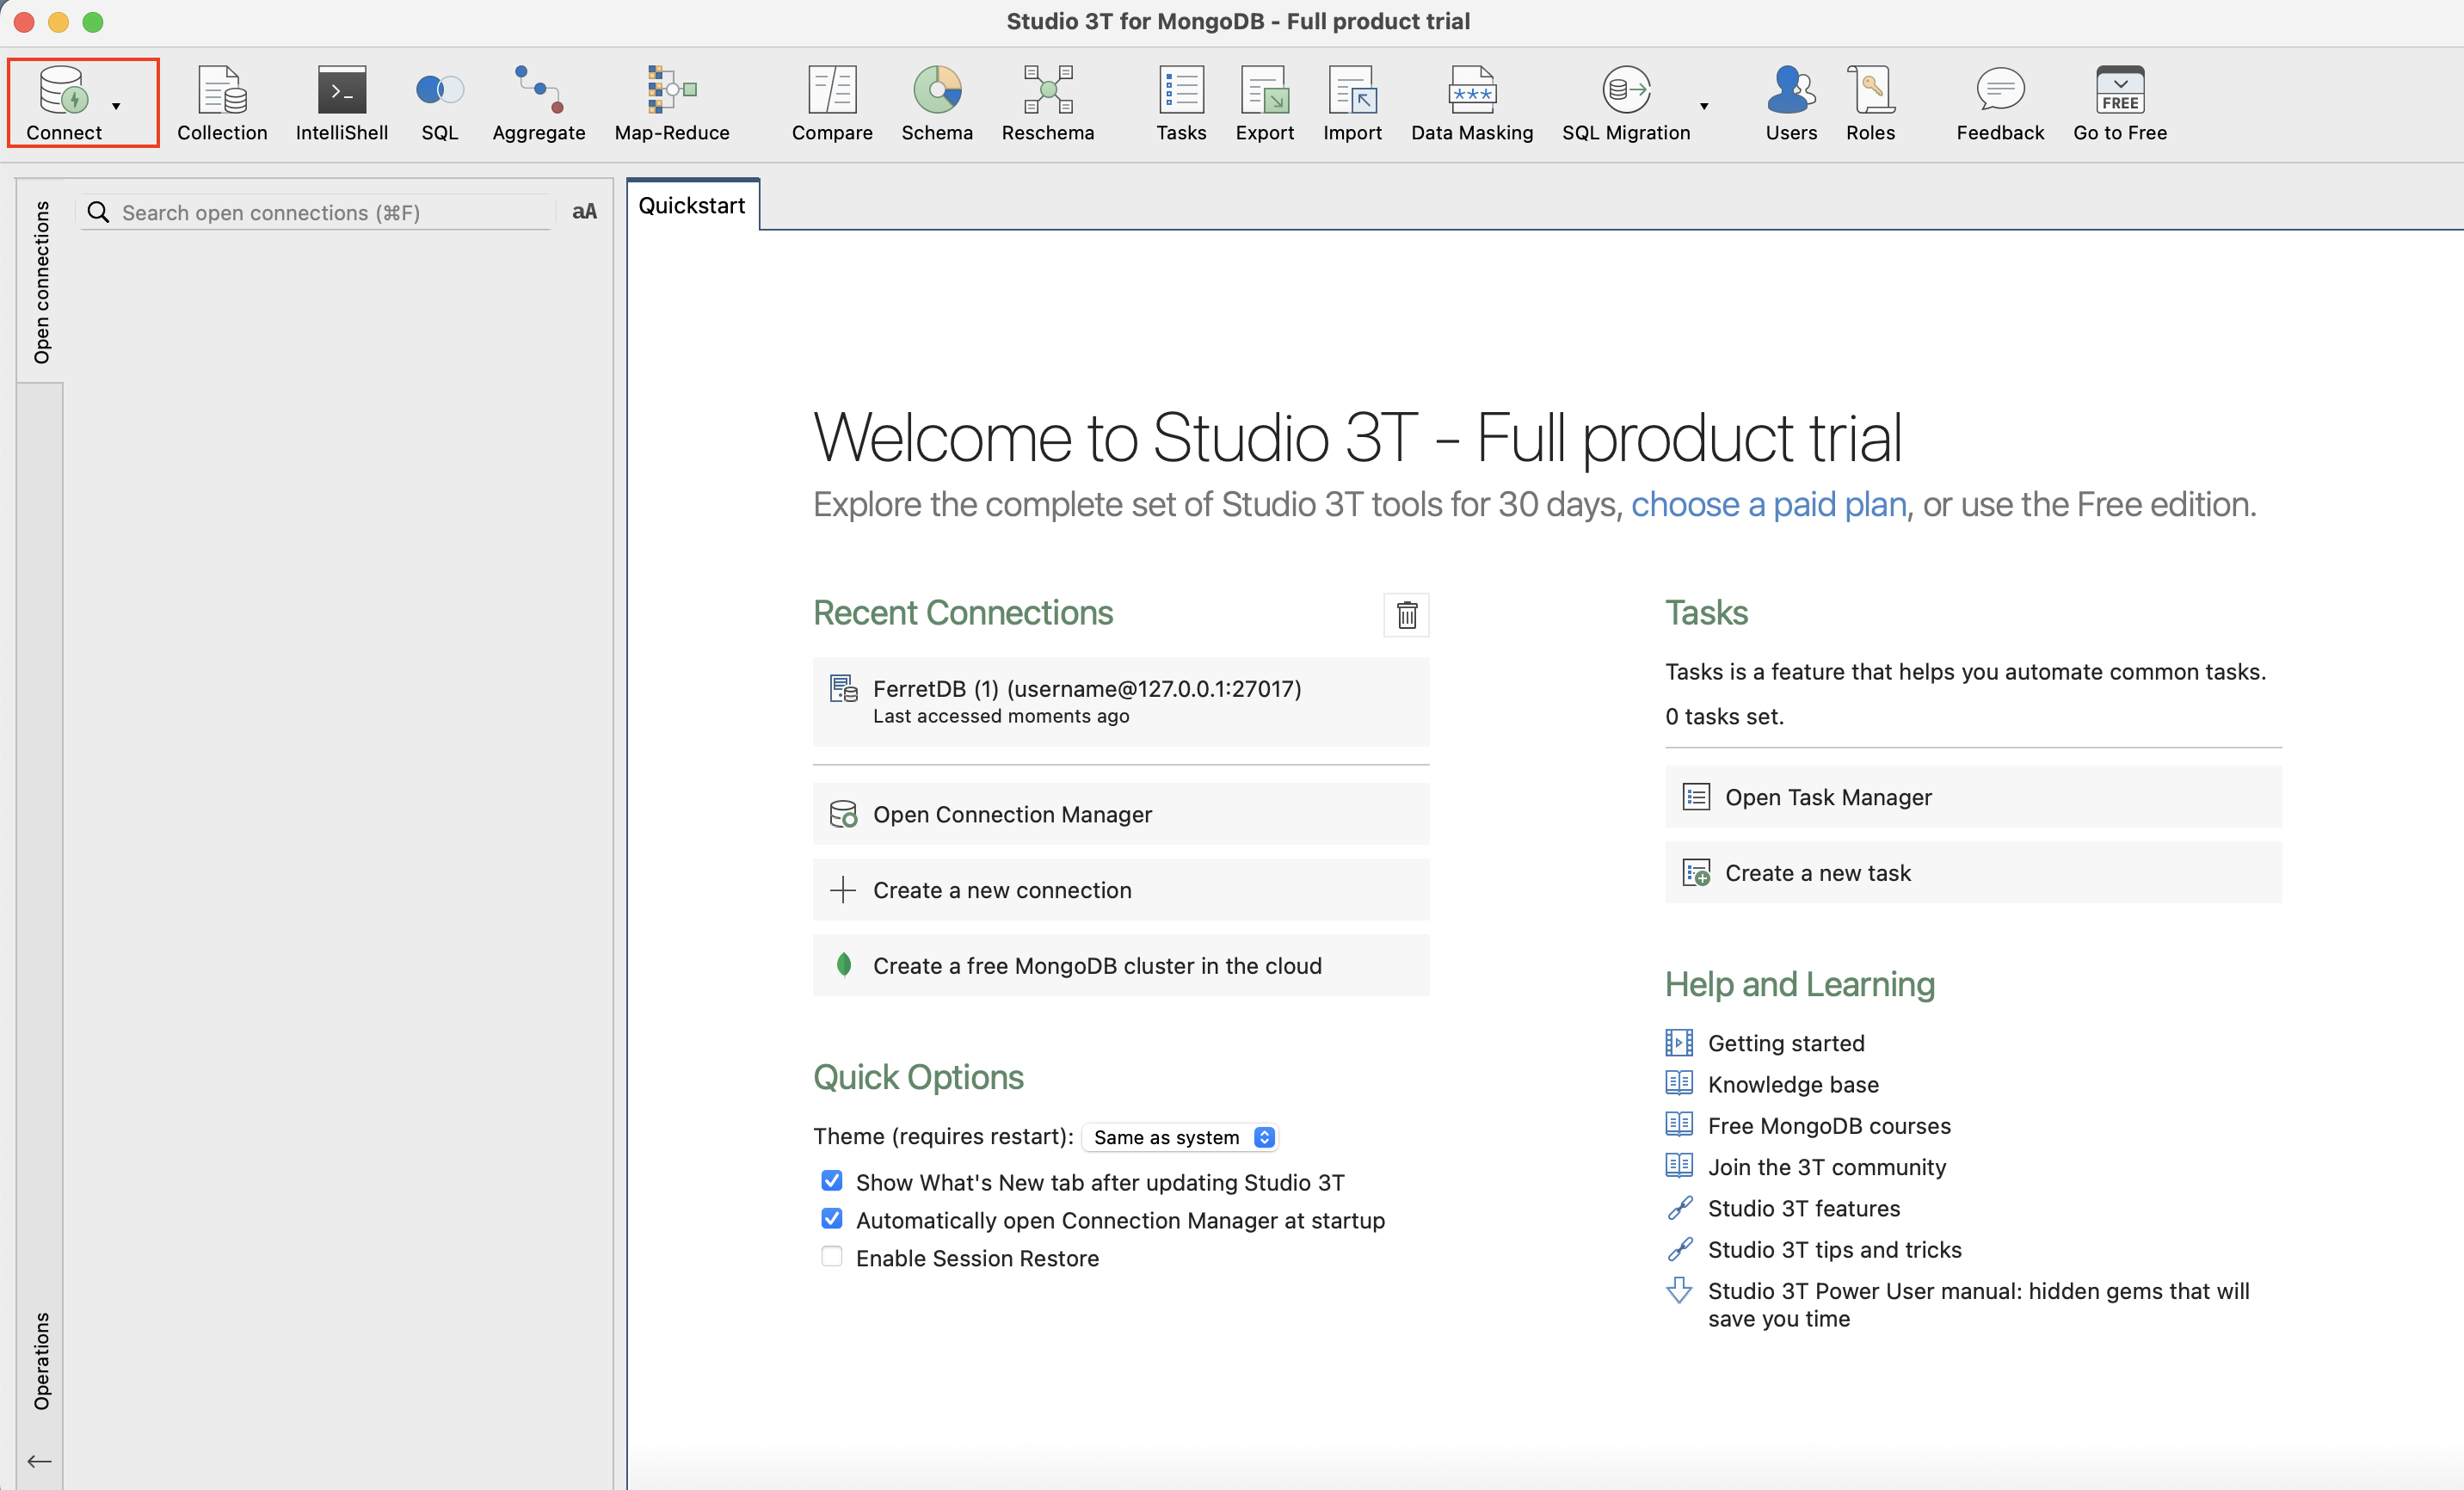Screen dimensions: 2464x1490
Task: Switch to the Operations side tab
Action: click(x=41, y=1360)
